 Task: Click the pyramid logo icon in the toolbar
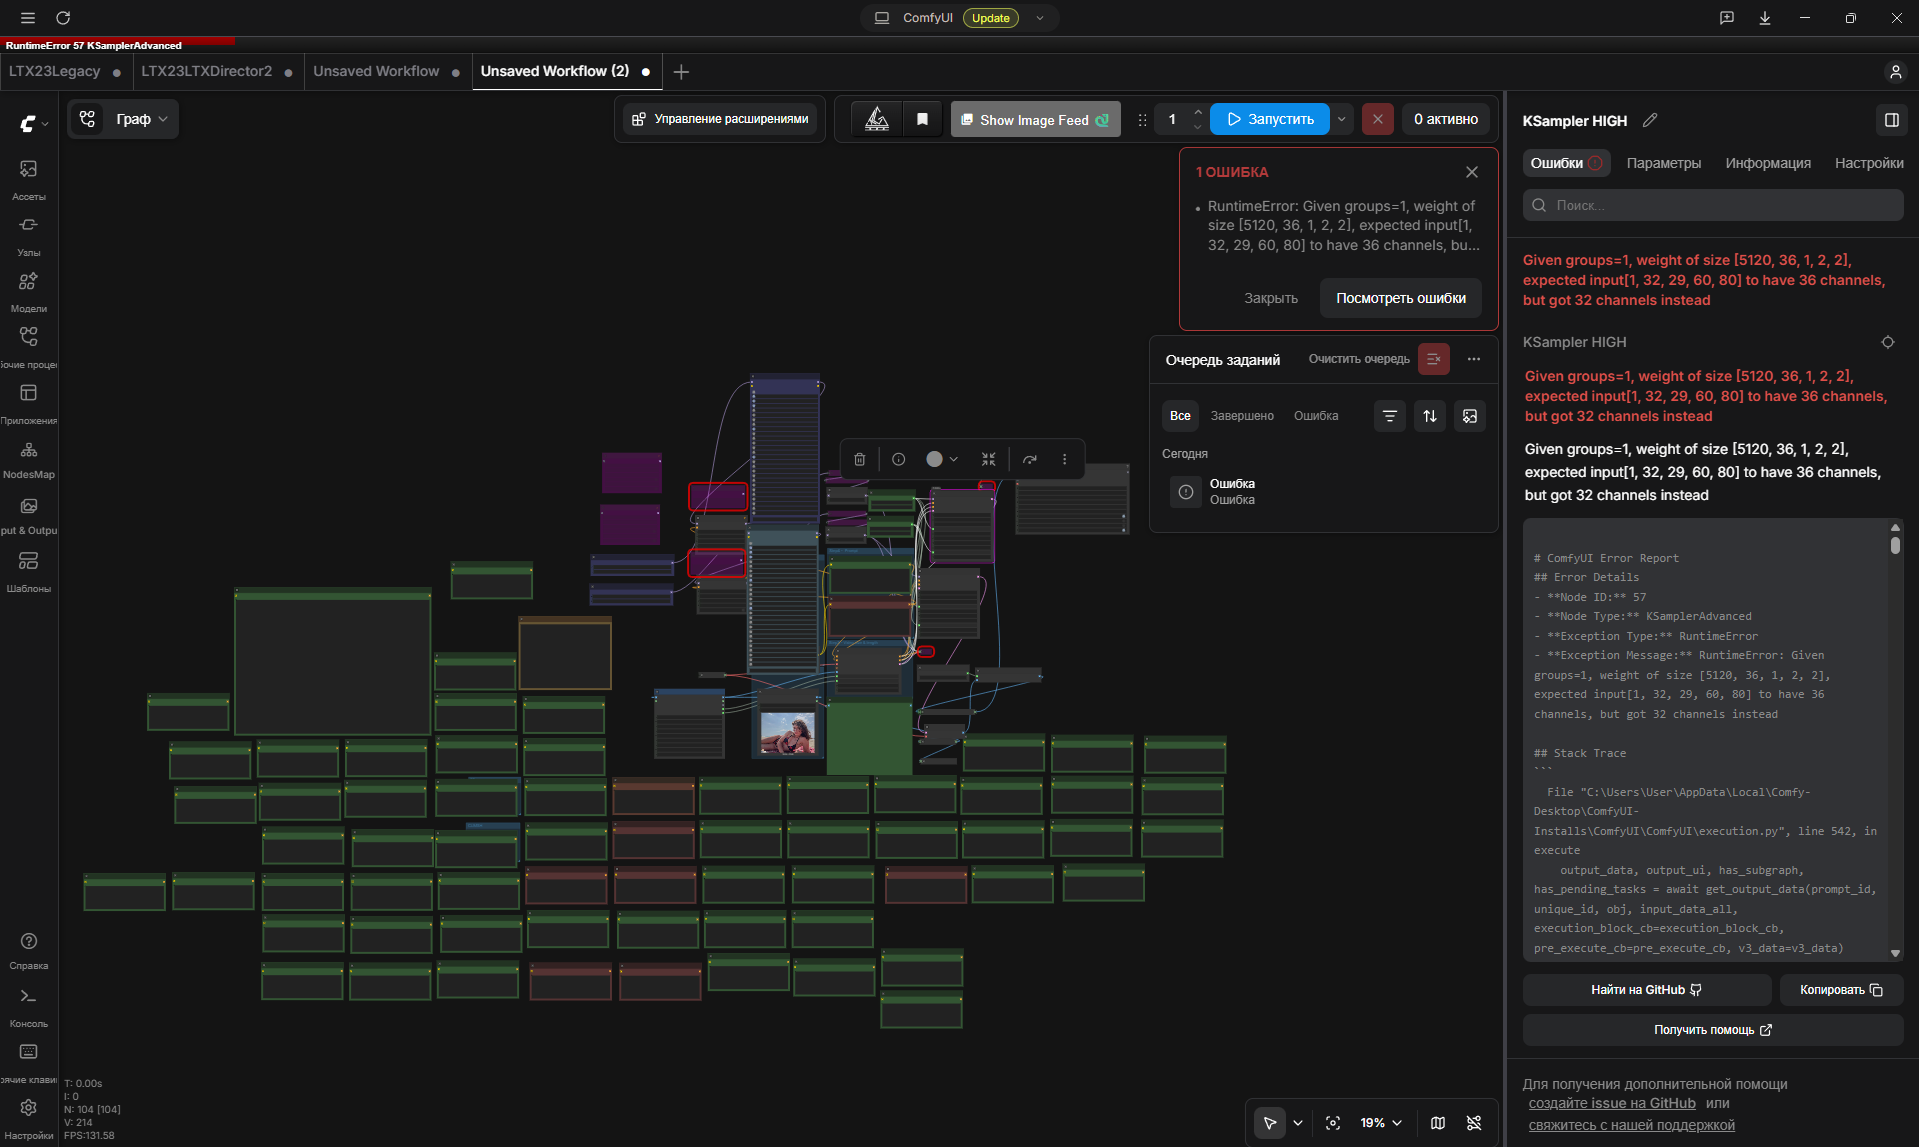pos(877,119)
